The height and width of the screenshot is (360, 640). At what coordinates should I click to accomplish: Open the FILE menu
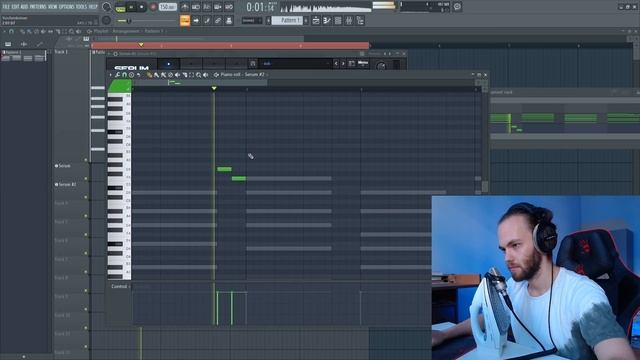(x=6, y=7)
